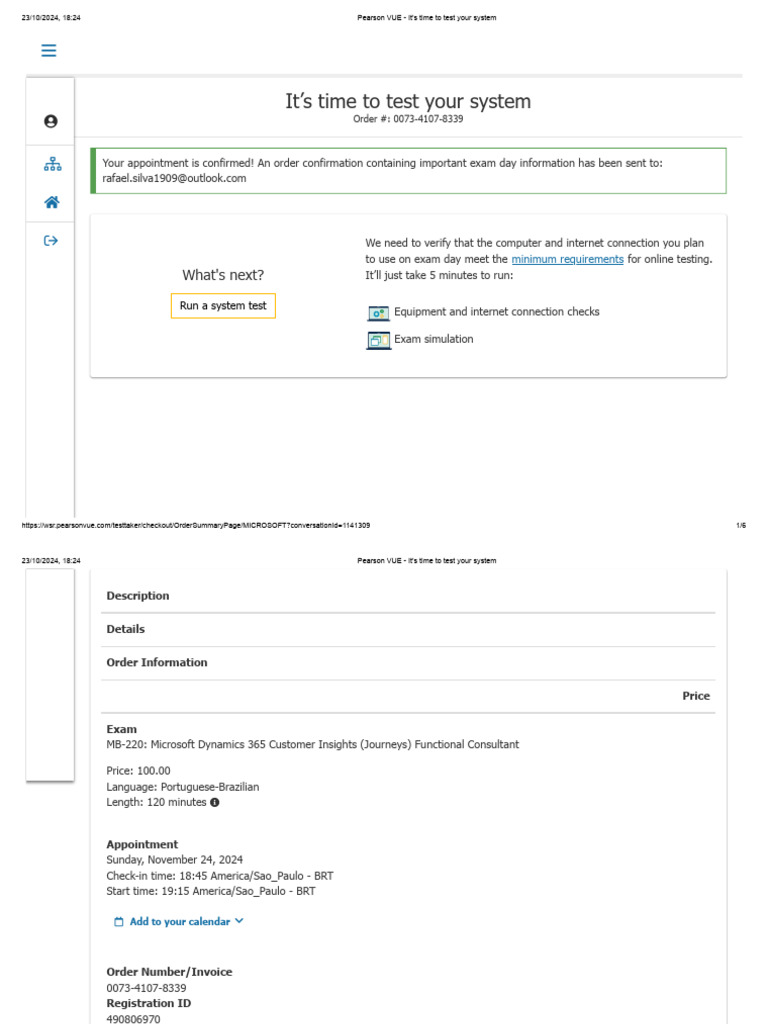This screenshot has height=1024, width=768.
Task: Click the equipment and internet checks icon
Action: pos(378,313)
